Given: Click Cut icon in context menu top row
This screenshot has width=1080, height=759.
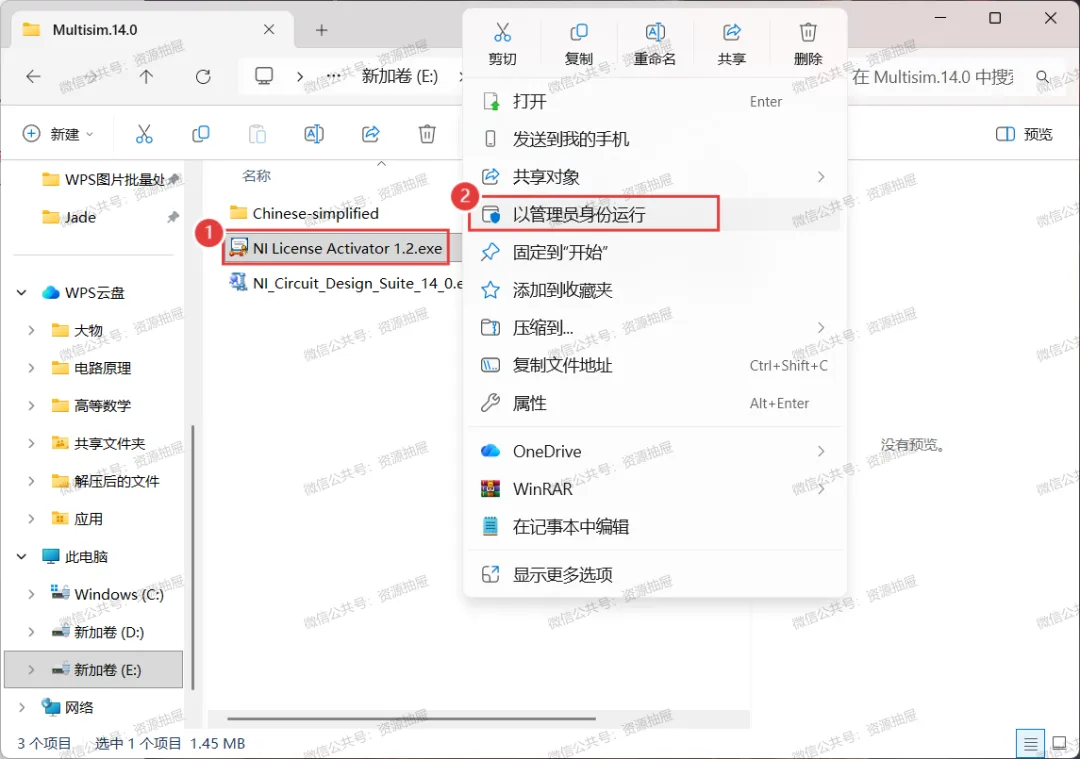Looking at the screenshot, I should pyautogui.click(x=502, y=33).
